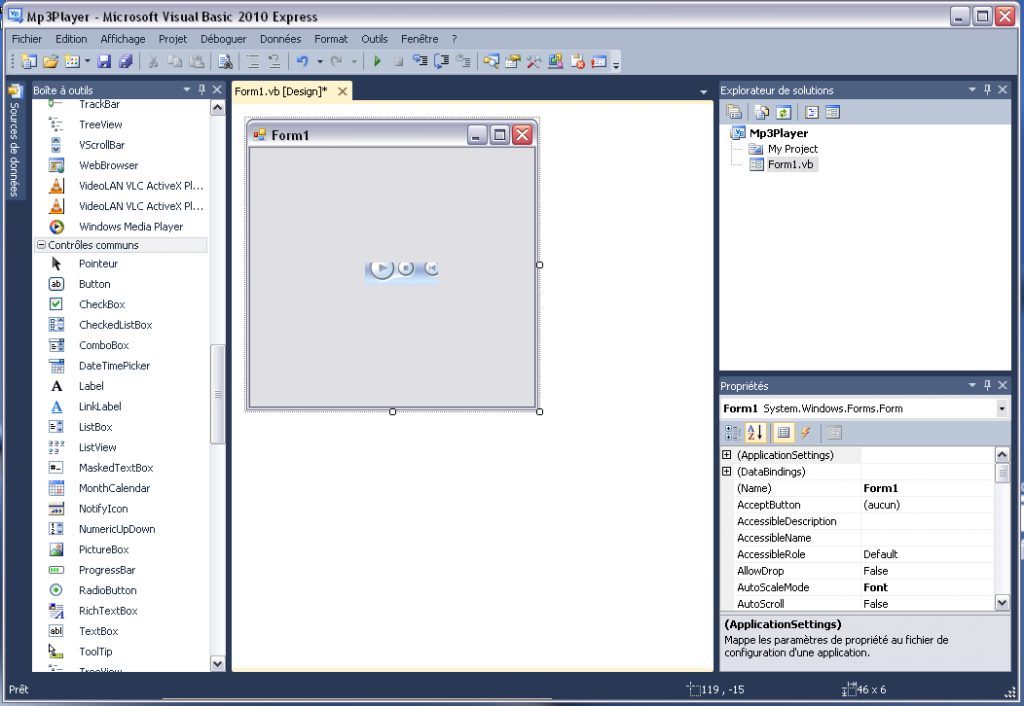The image size is (1024, 706).
Task: Show the Events list via the lightning icon
Action: pyautogui.click(x=806, y=432)
